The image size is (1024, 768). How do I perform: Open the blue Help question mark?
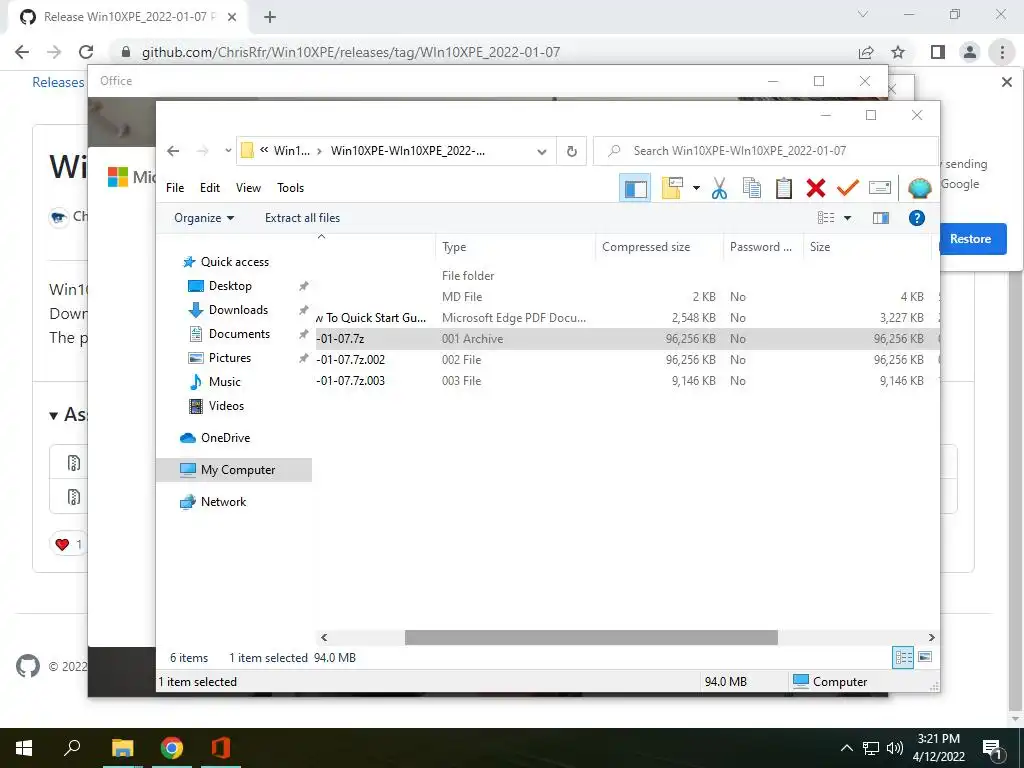916,218
